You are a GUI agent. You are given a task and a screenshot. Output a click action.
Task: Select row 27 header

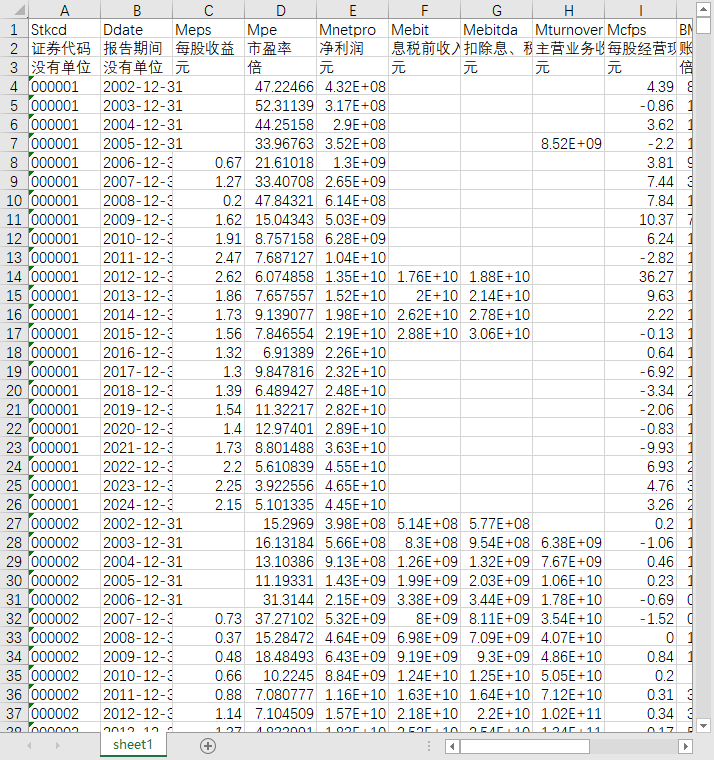(14, 524)
